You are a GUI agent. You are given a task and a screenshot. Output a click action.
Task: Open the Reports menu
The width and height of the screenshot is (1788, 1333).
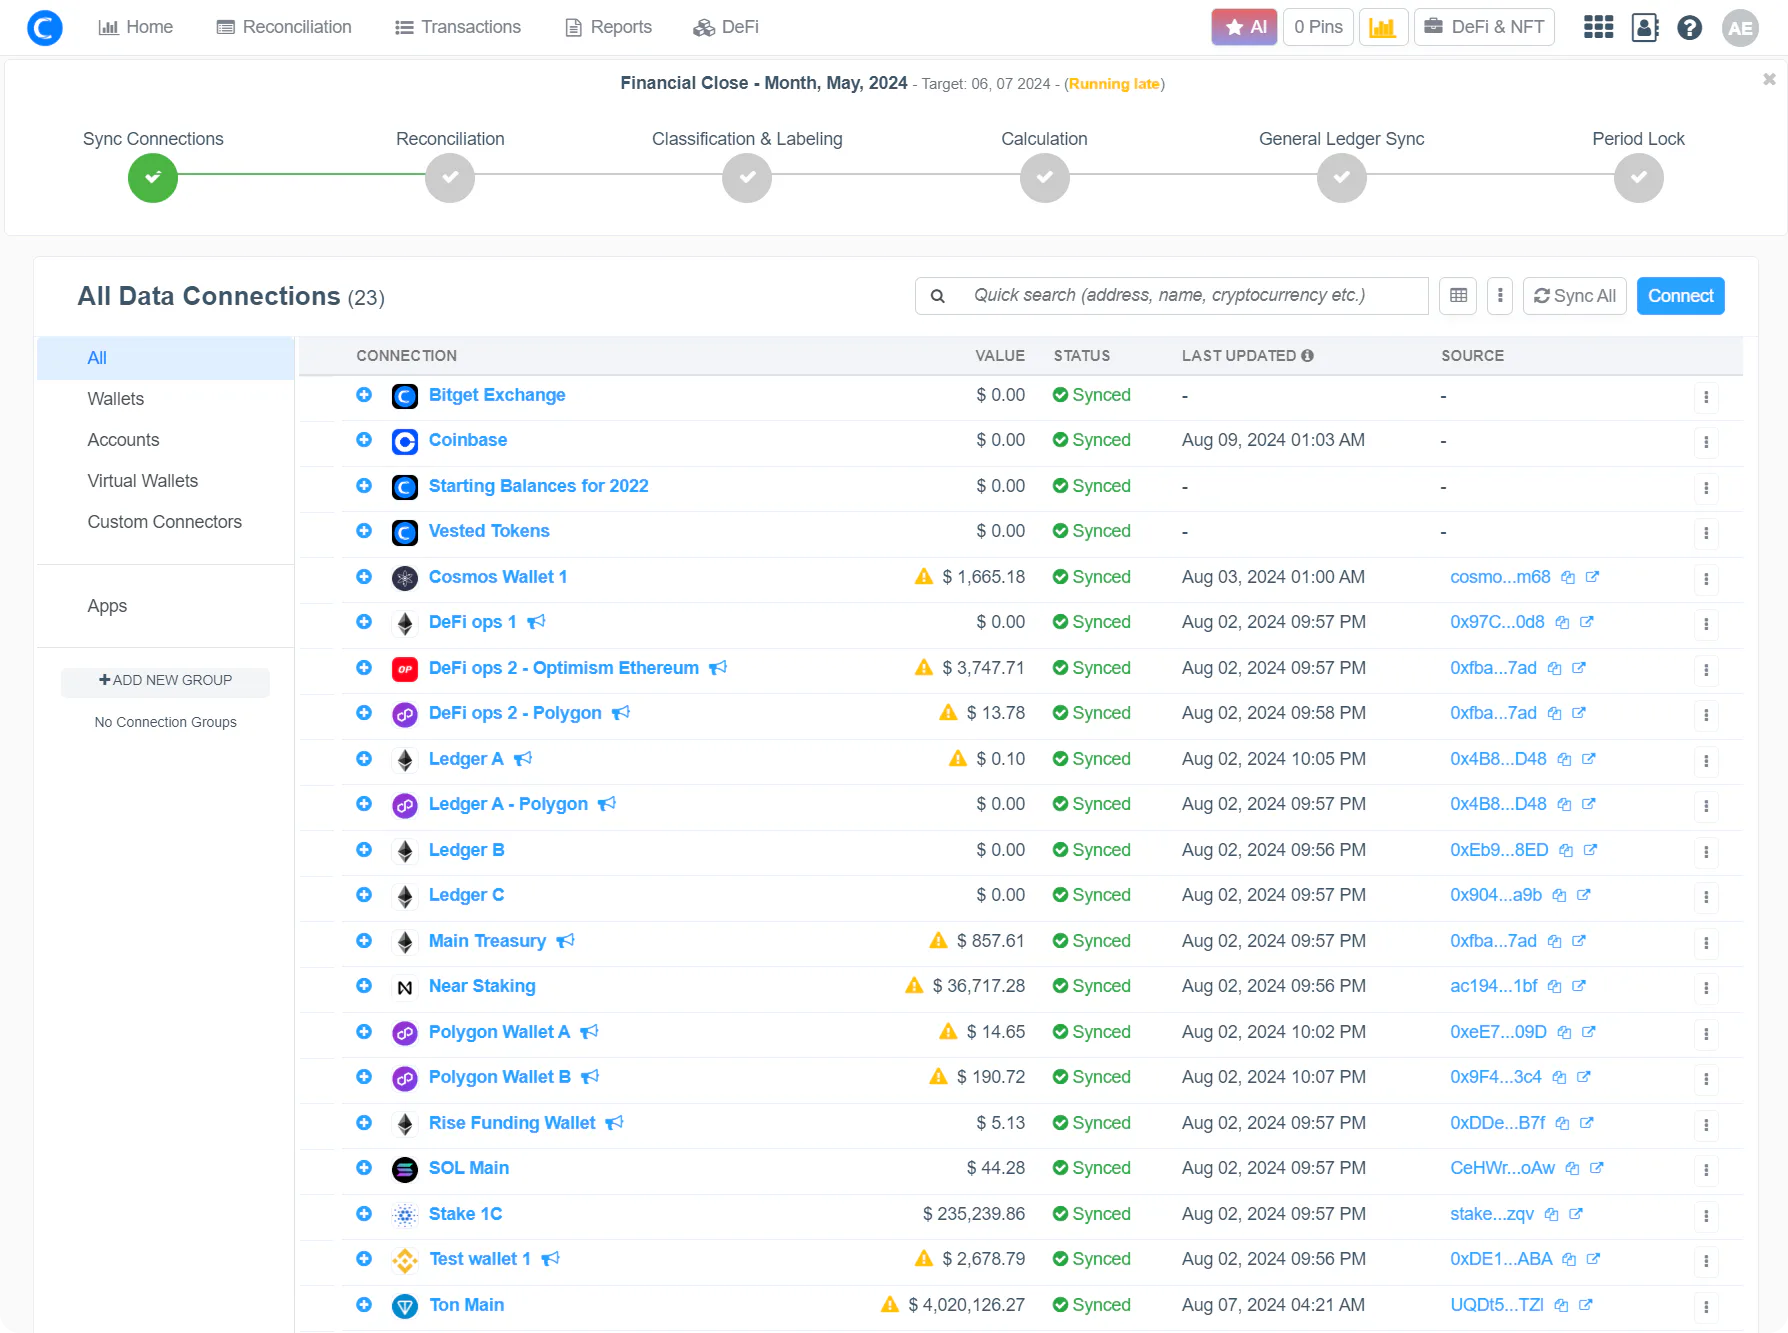click(608, 27)
